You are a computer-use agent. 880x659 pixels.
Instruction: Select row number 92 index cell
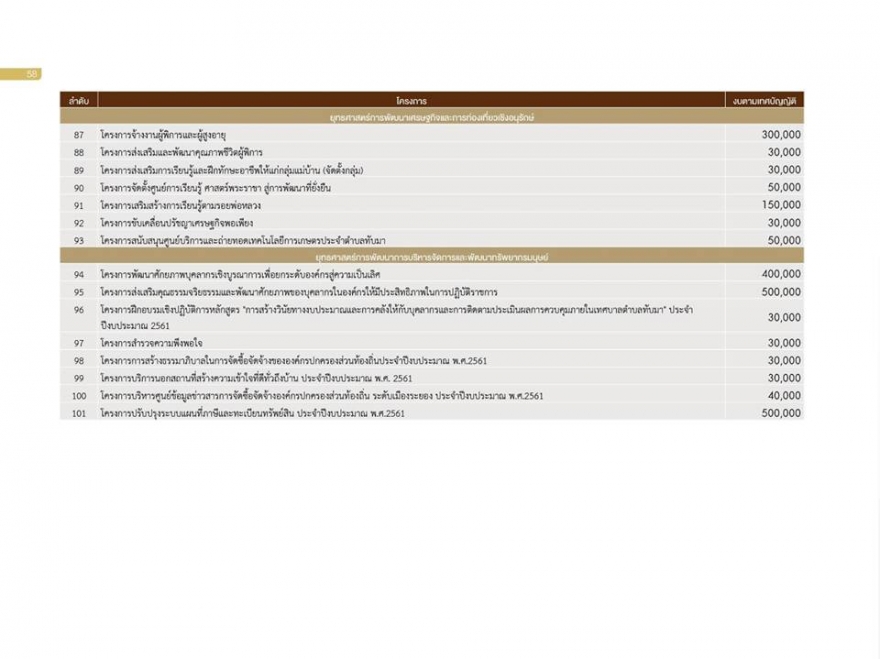pyautogui.click(x=79, y=223)
